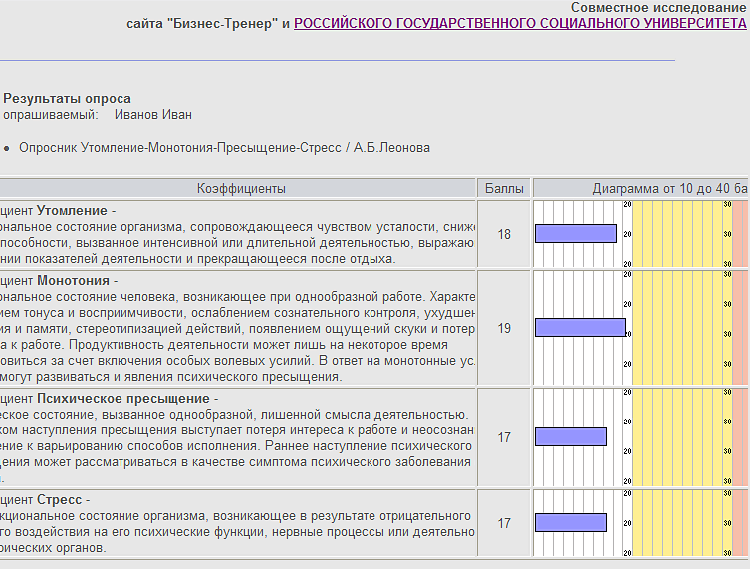Click the Монотония chart bar
The image size is (750, 569).
(x=580, y=328)
